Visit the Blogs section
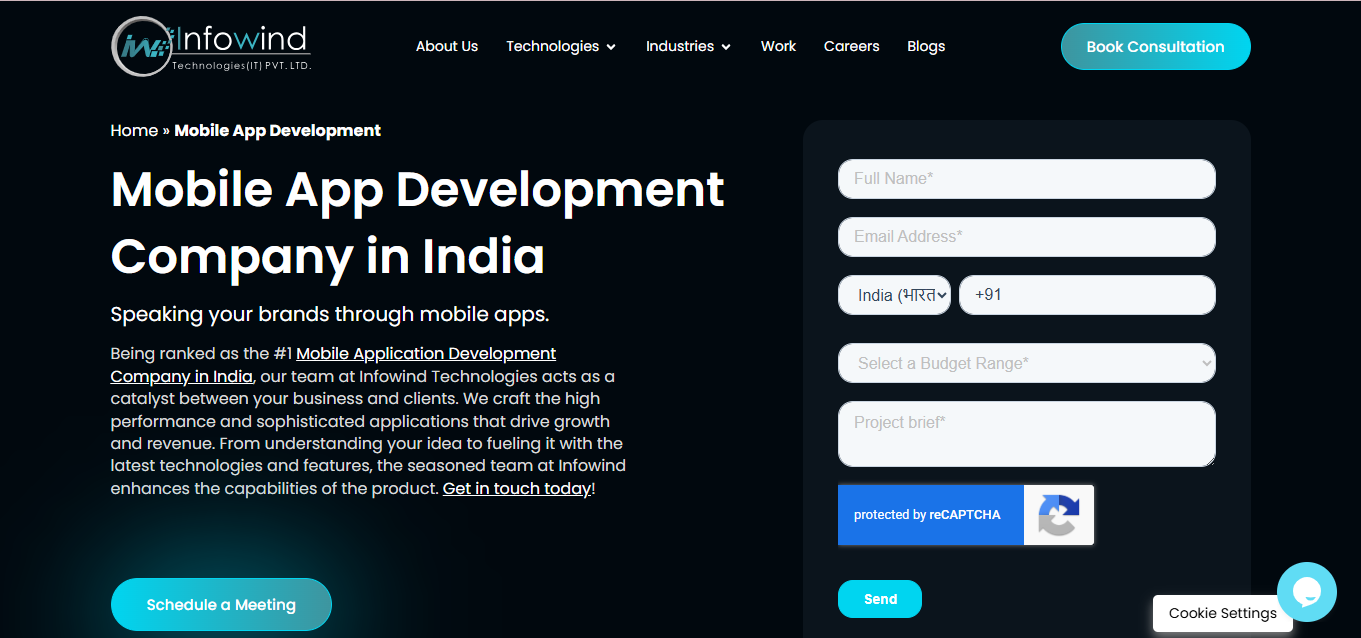Image resolution: width=1361 pixels, height=638 pixels. tap(926, 46)
